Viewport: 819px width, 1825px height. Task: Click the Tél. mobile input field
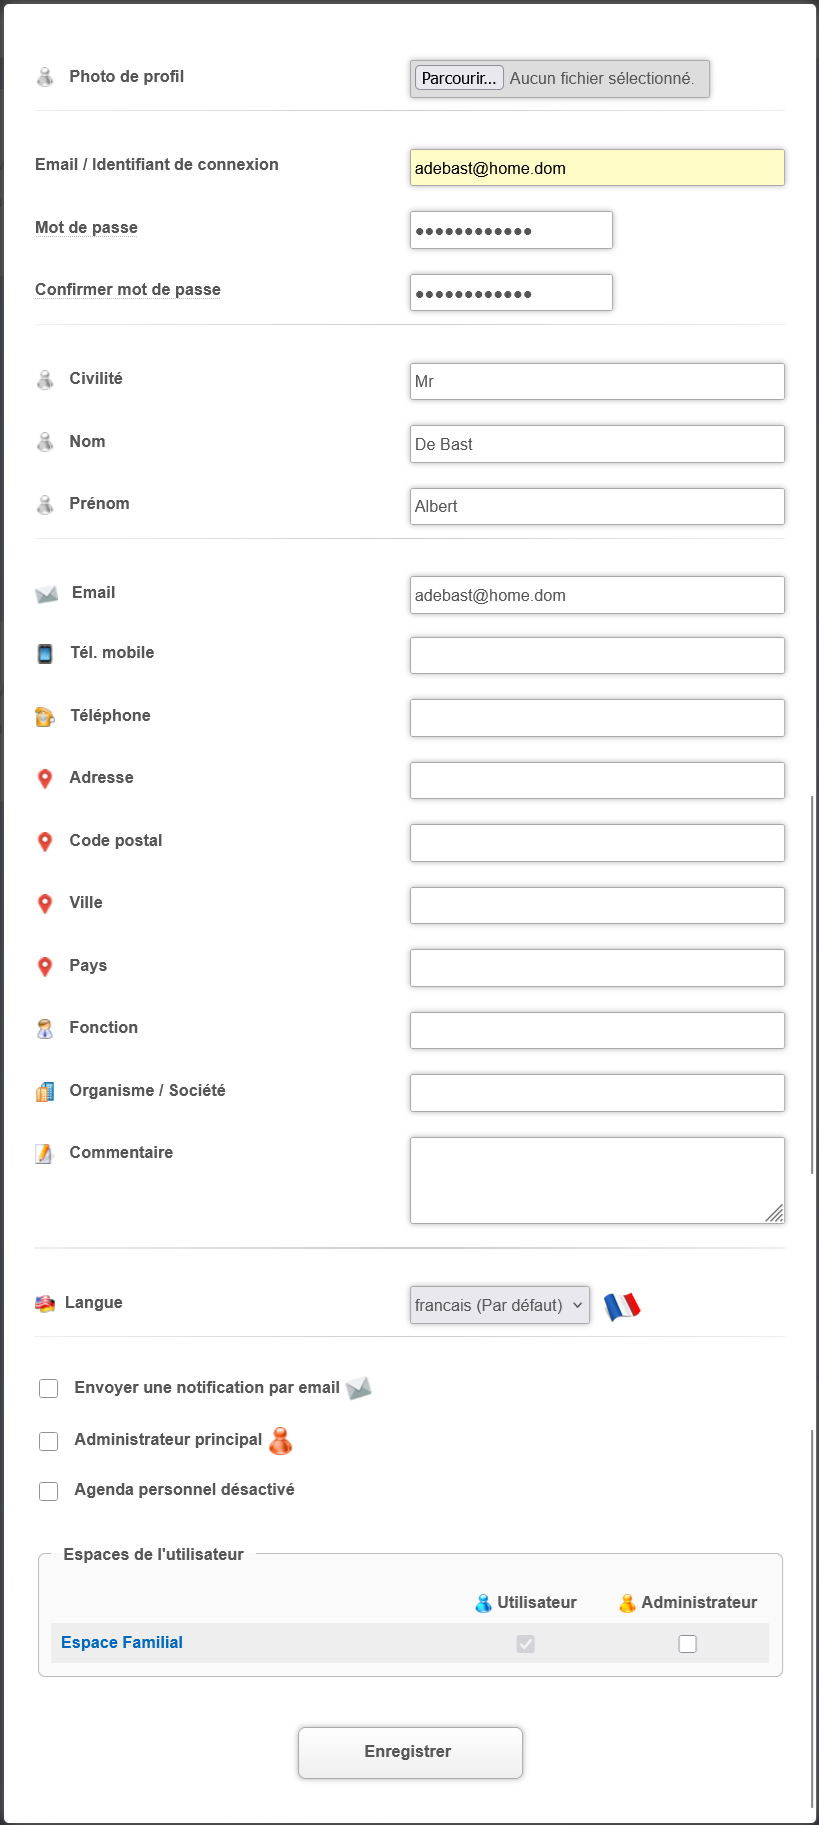[597, 656]
